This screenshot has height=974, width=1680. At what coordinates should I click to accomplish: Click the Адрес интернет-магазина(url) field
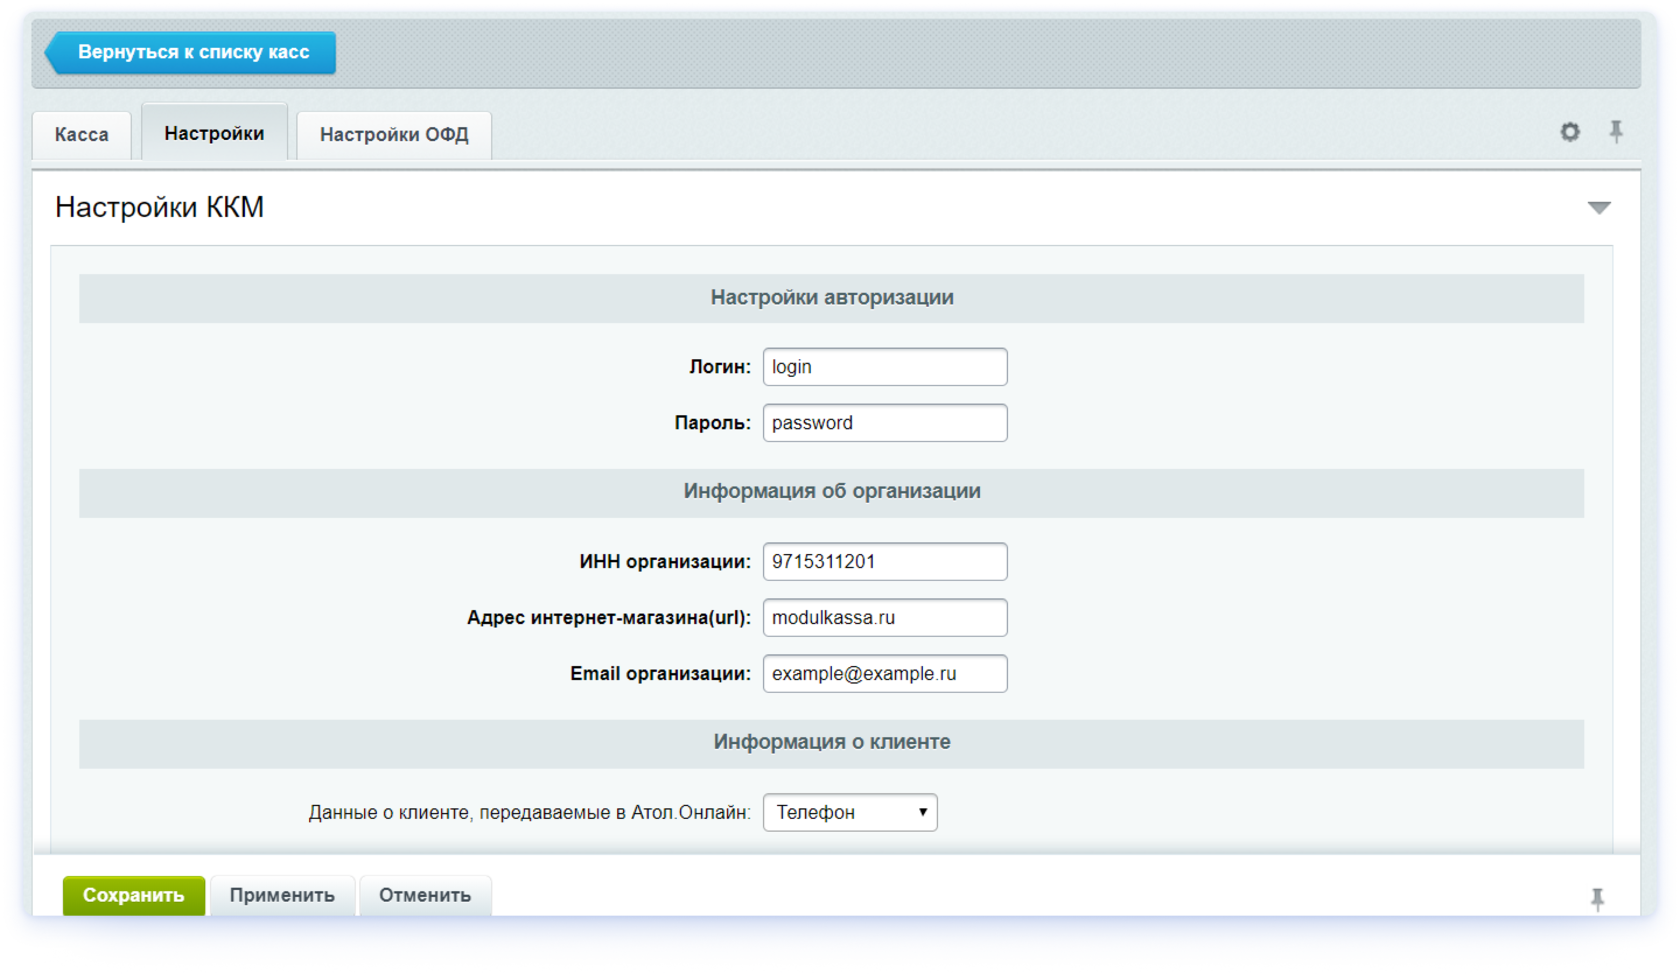[885, 618]
